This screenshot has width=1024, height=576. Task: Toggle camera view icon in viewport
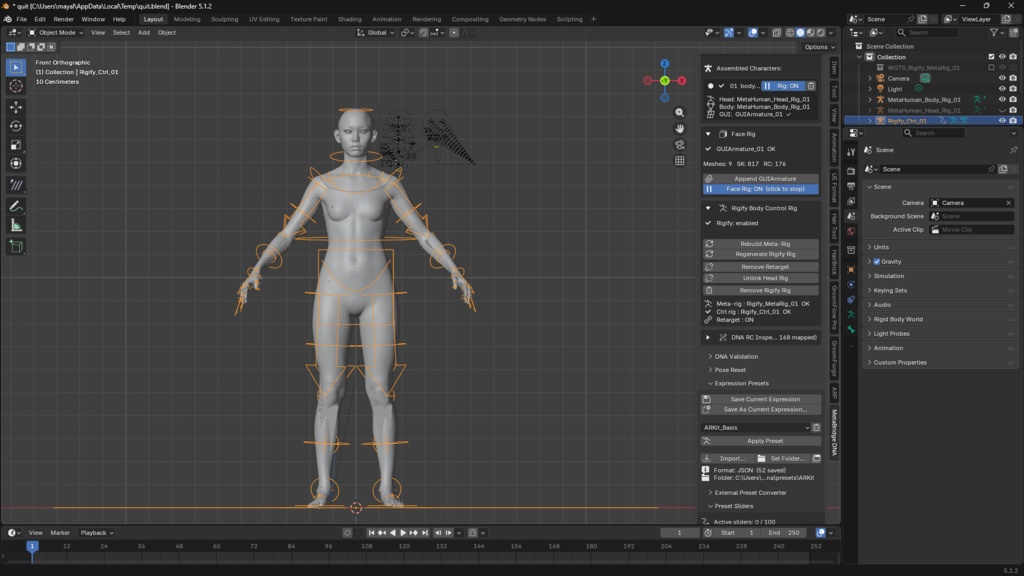point(679,144)
